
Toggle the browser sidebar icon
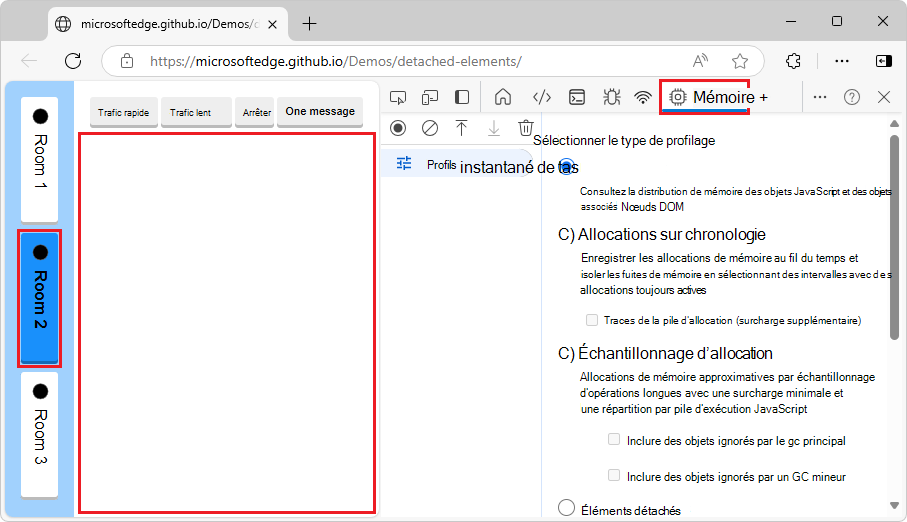click(884, 61)
